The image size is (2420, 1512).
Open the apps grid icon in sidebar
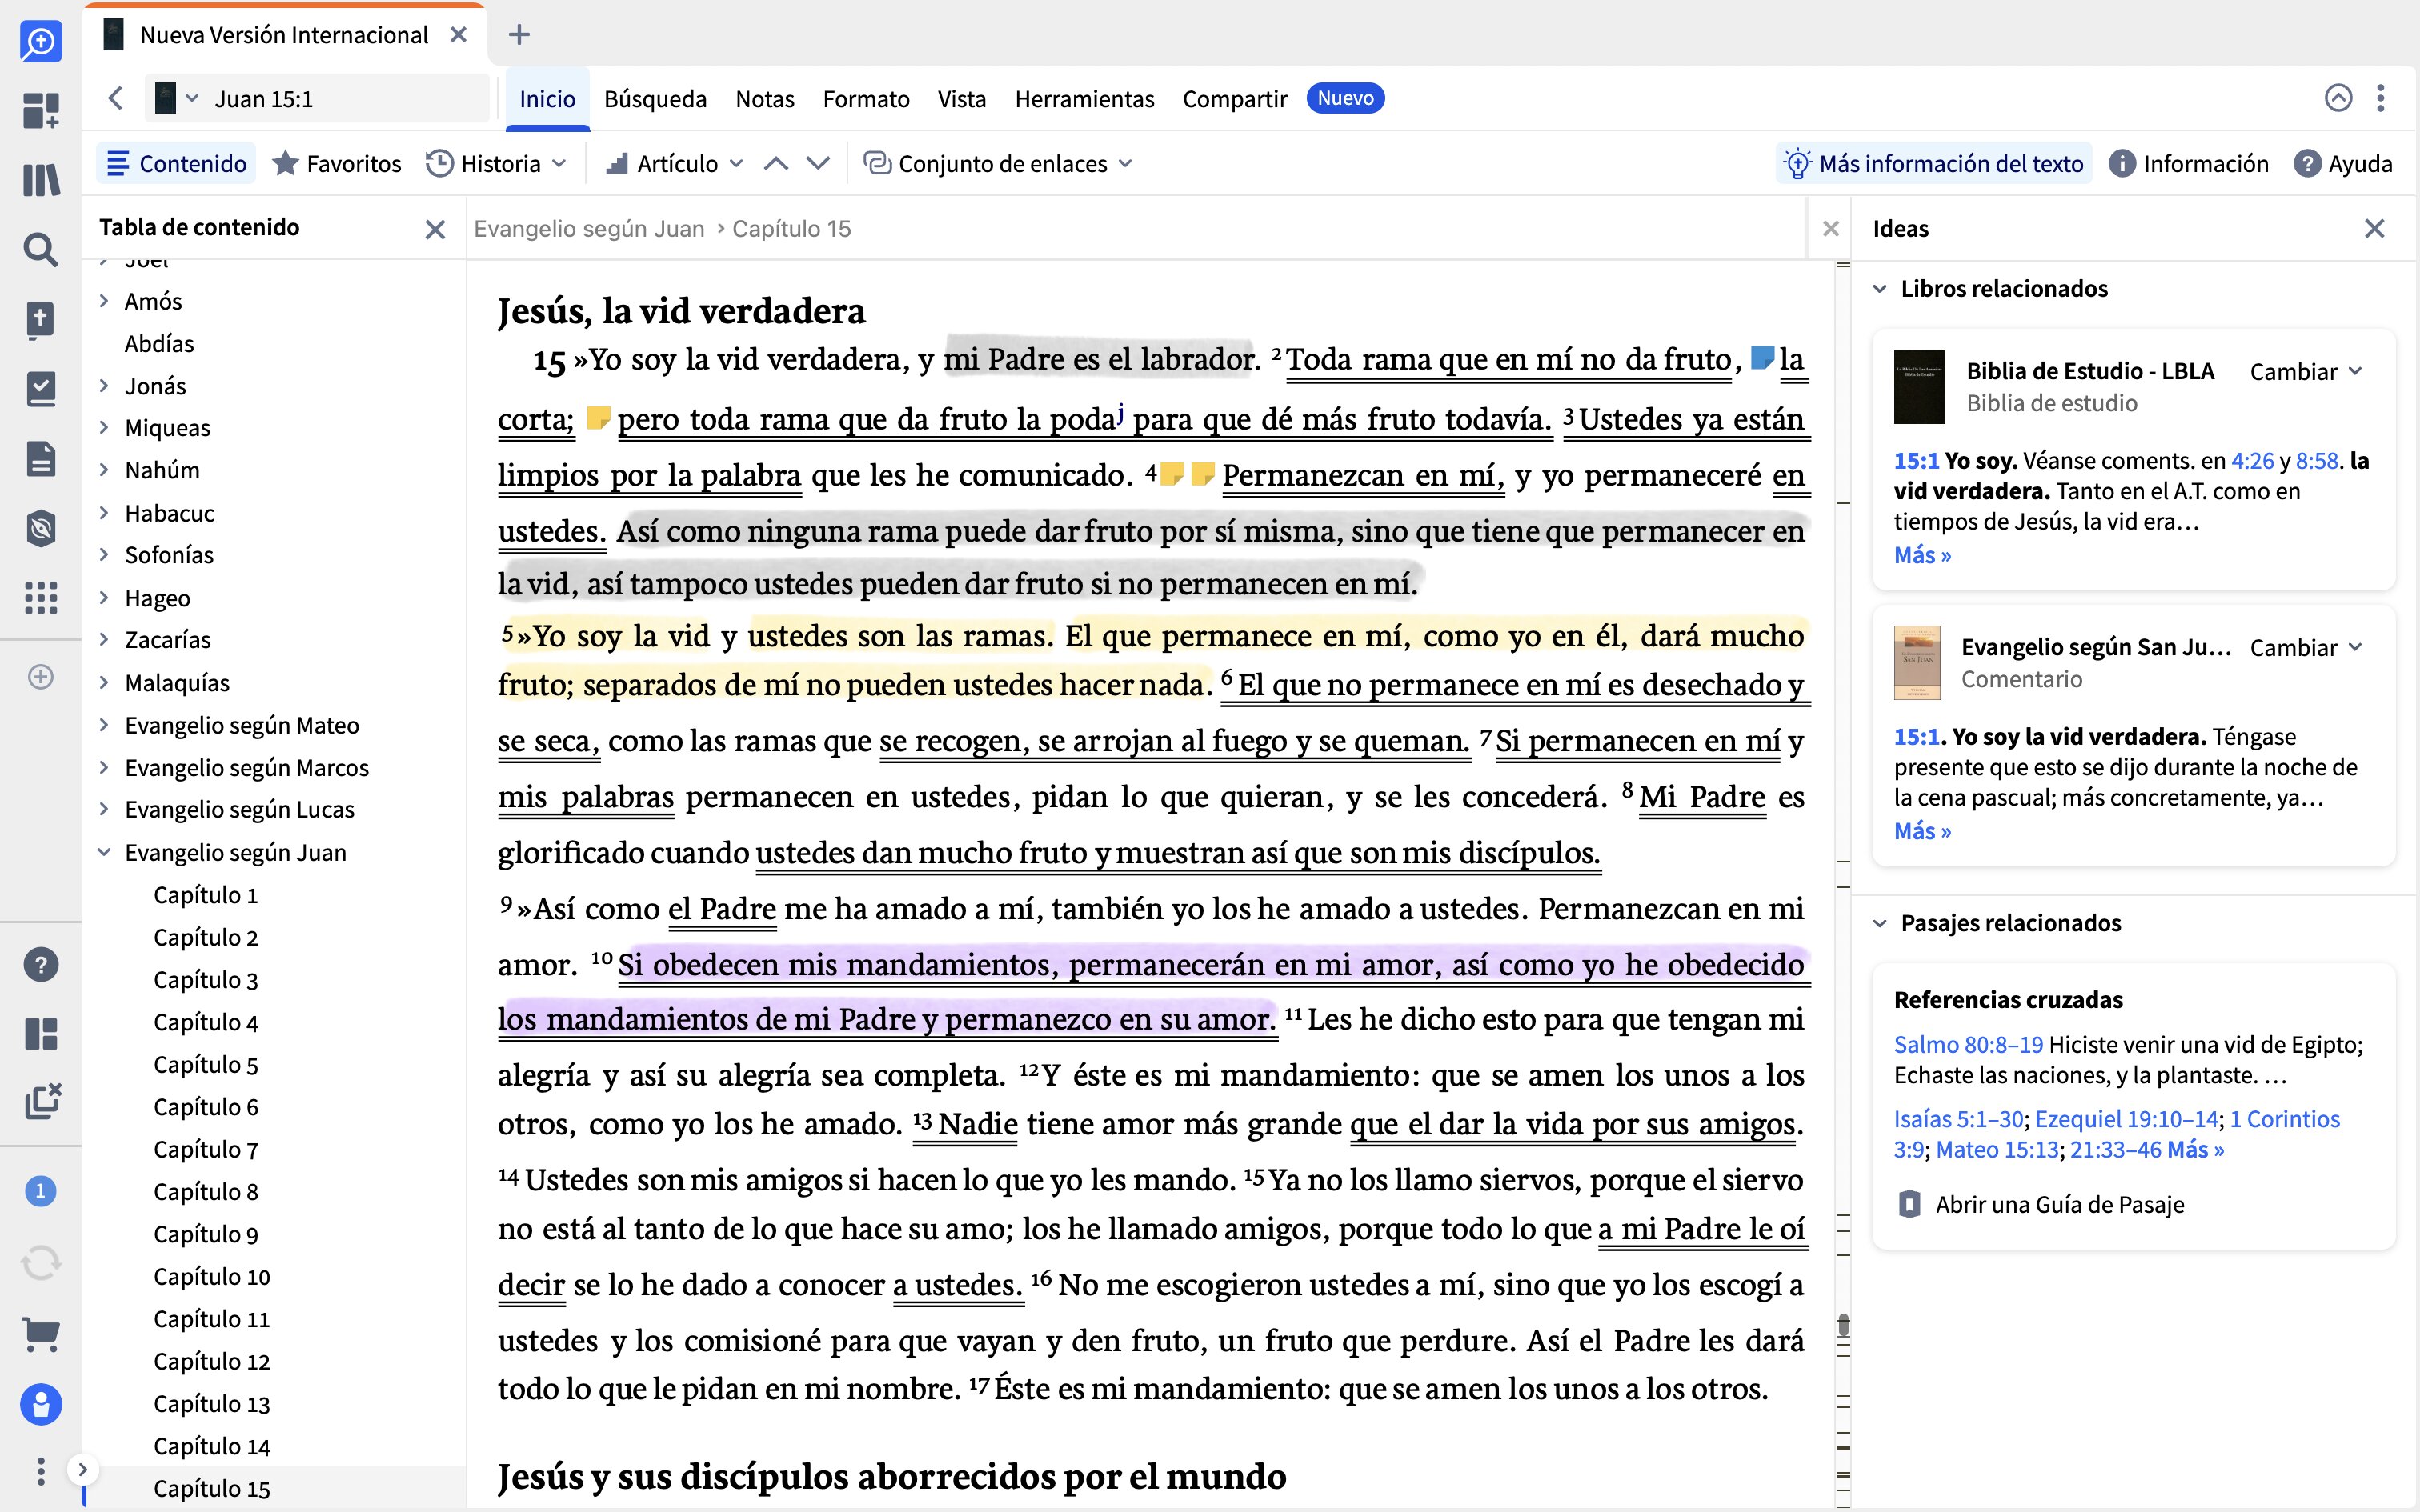[41, 598]
